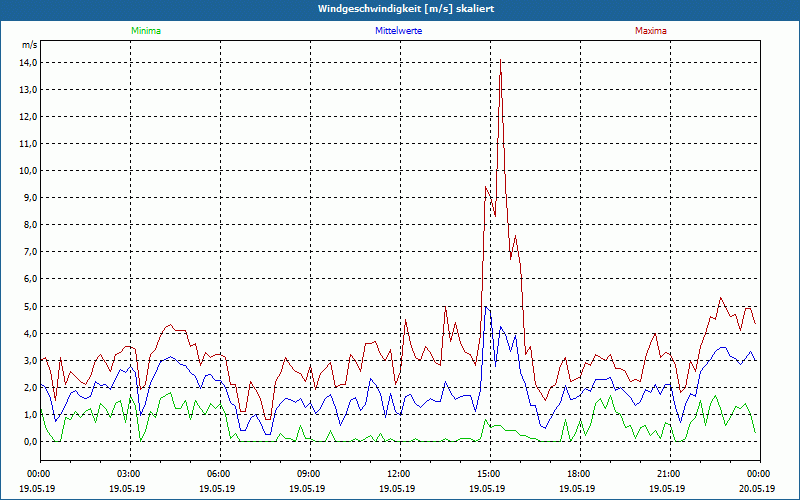Image resolution: width=800 pixels, height=500 pixels.
Task: Click the m/s unit label on y-axis
Action: (x=30, y=45)
